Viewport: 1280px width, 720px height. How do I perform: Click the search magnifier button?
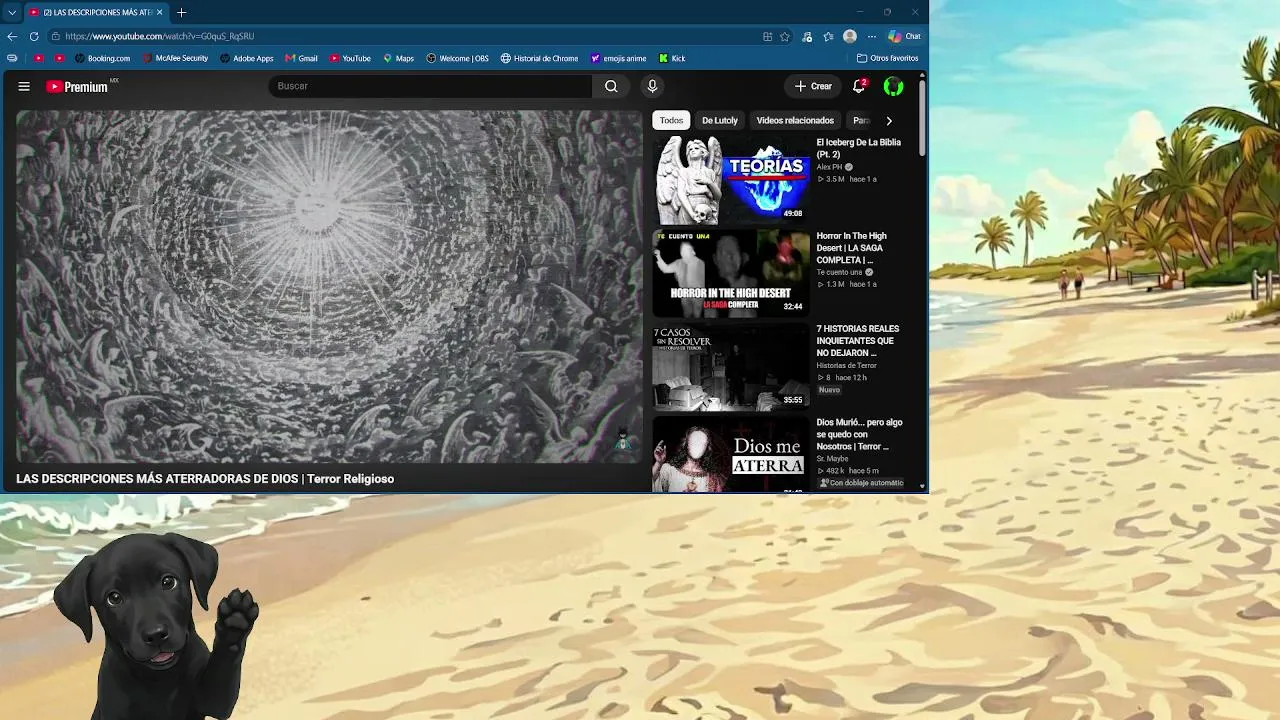(611, 86)
